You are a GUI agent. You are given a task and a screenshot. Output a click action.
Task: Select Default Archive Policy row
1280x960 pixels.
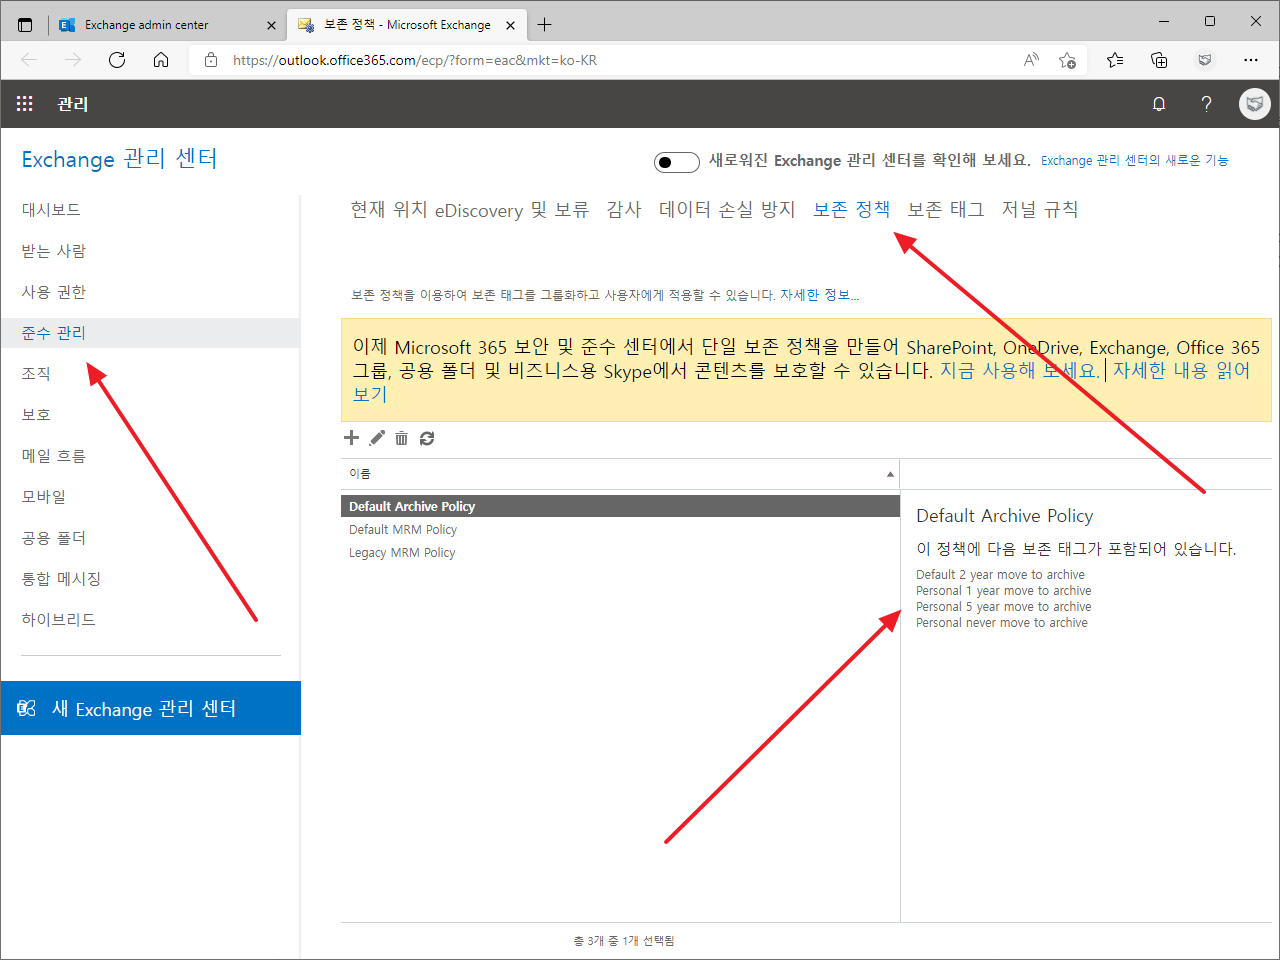click(620, 507)
